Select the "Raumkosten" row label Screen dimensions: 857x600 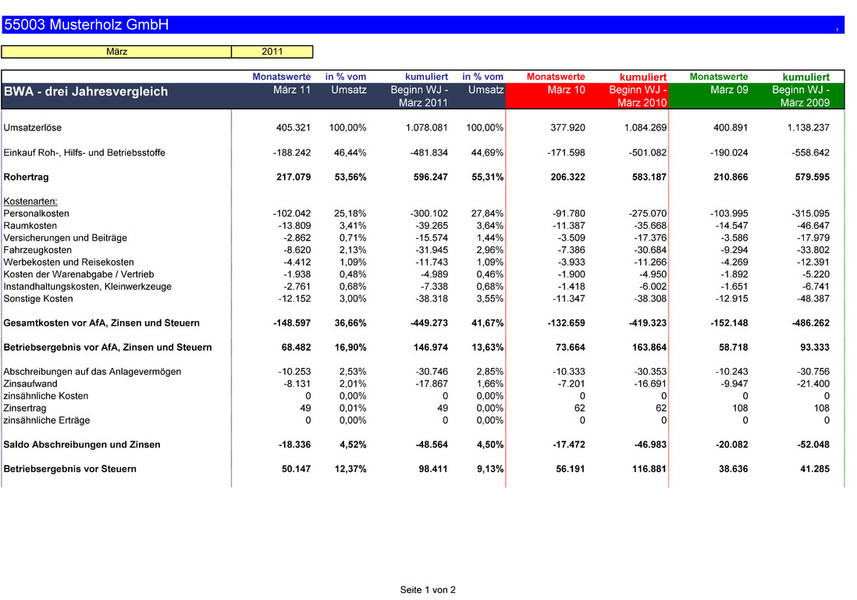[x=30, y=225]
